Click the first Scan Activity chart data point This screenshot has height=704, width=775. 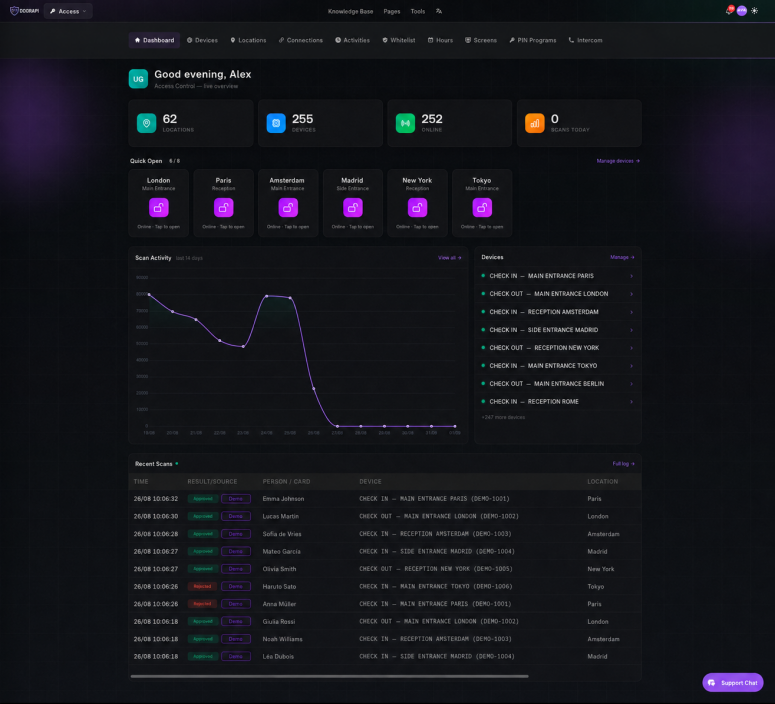[x=149, y=295]
